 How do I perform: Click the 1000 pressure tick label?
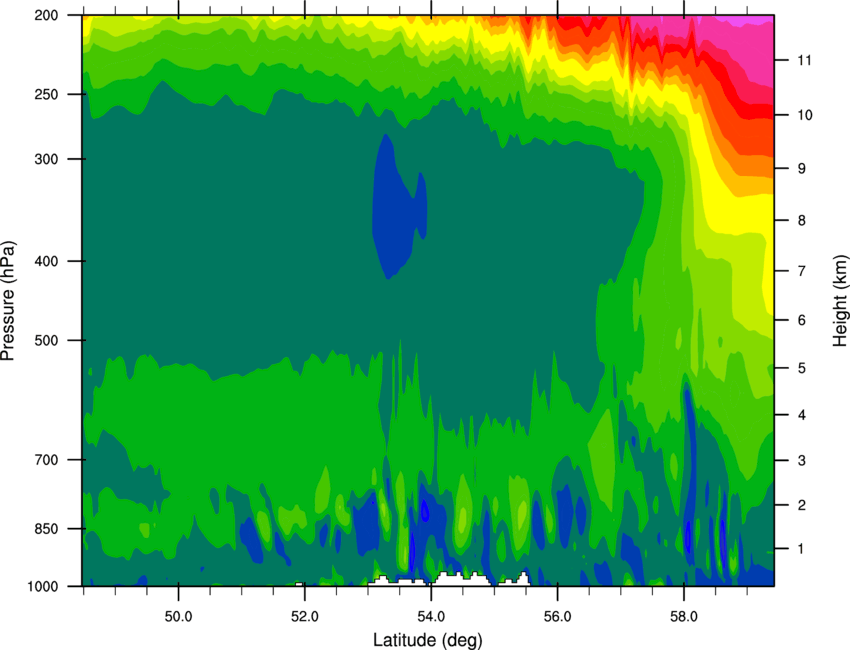[43, 587]
